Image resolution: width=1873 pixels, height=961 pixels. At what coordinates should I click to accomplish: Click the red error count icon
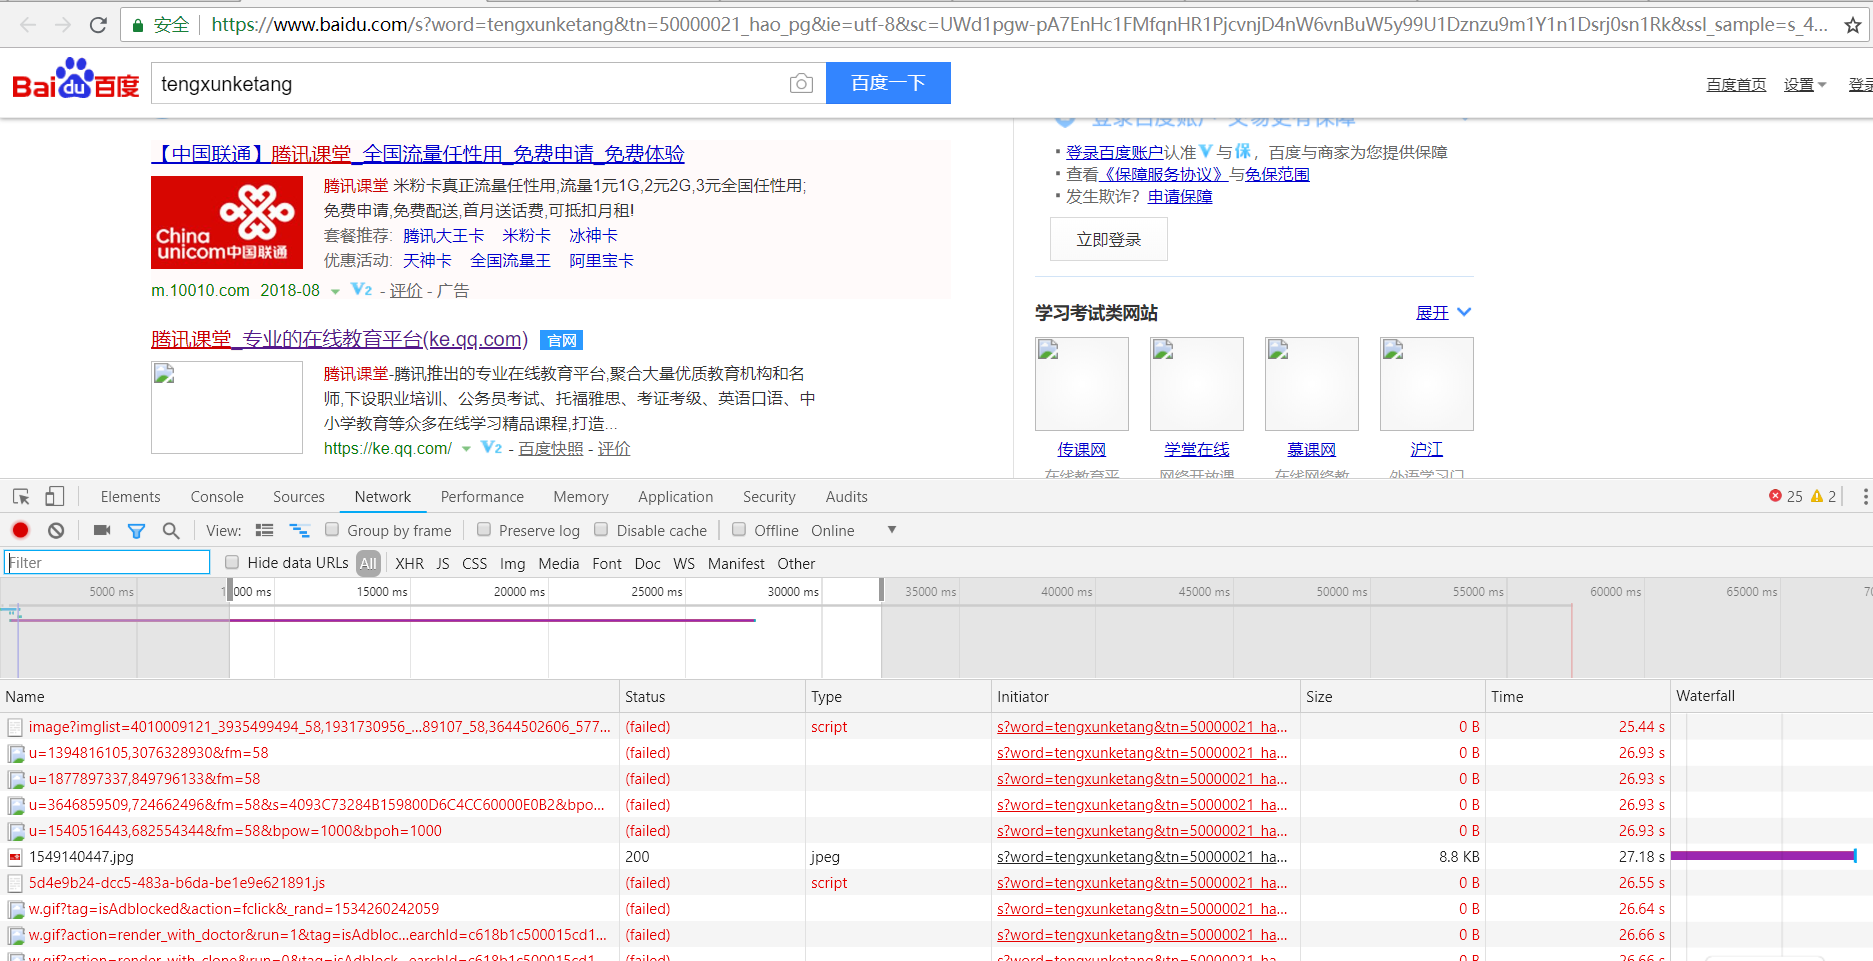pos(1775,496)
